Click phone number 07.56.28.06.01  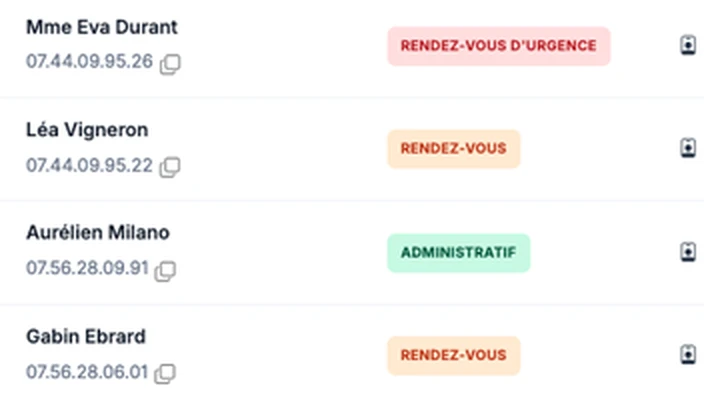tap(87, 372)
